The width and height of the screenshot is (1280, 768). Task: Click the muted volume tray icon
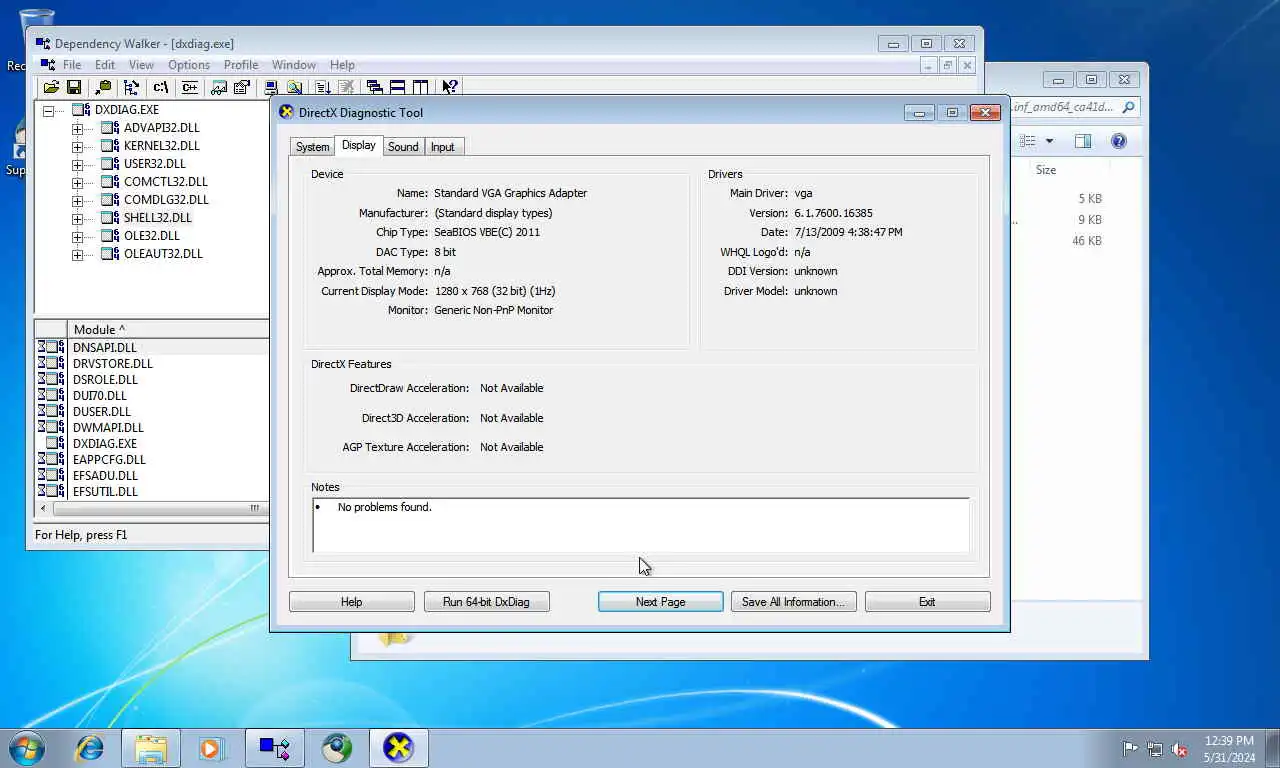(1180, 749)
